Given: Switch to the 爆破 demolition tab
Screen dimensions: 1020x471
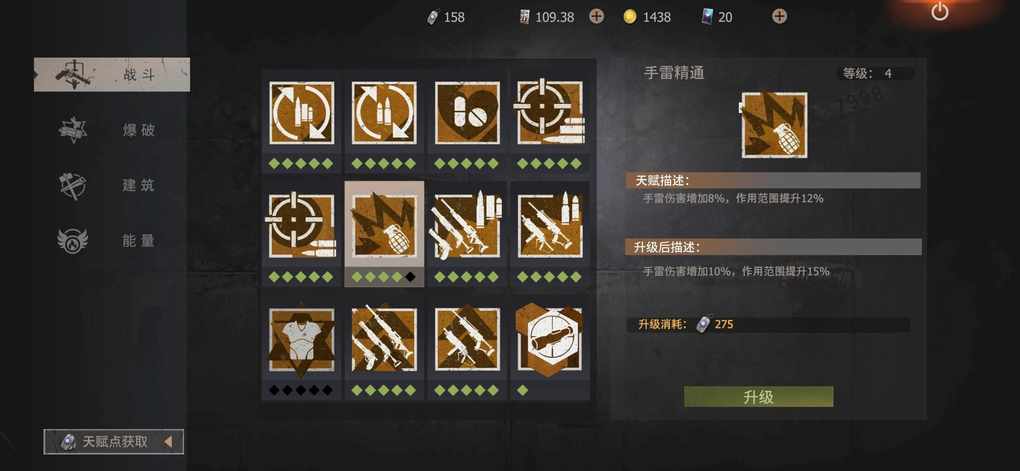Looking at the screenshot, I should point(112,130).
